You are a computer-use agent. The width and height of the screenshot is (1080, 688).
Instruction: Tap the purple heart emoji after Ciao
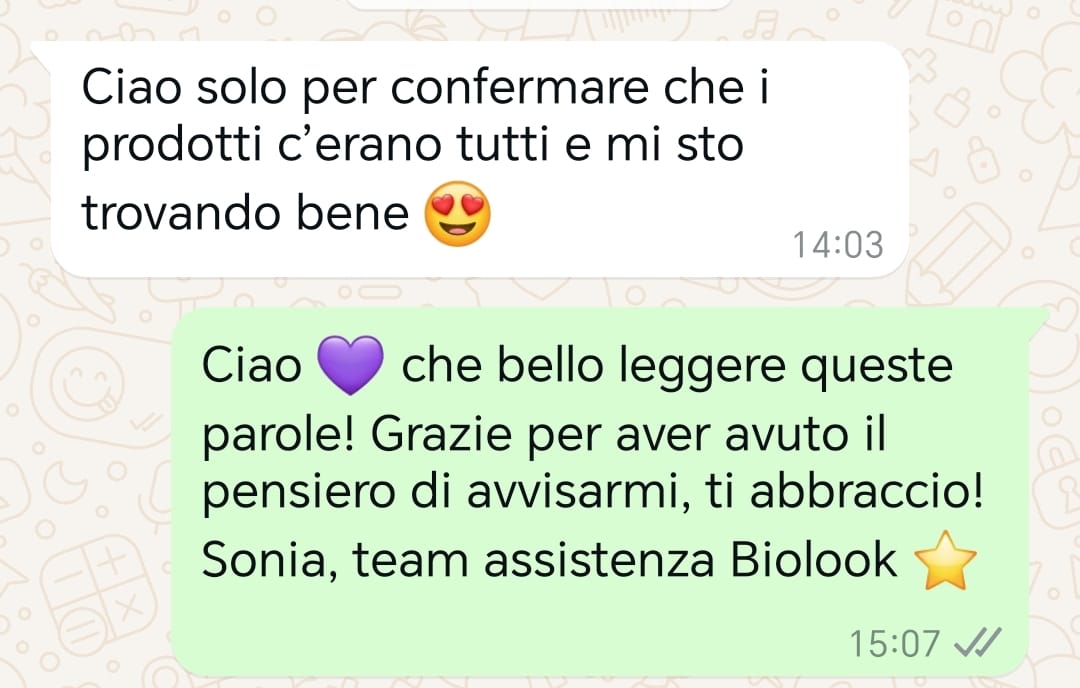point(350,365)
